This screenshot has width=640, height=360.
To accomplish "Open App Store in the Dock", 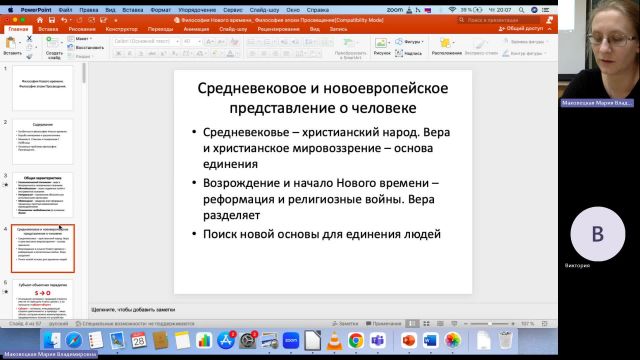I will tap(226, 340).
